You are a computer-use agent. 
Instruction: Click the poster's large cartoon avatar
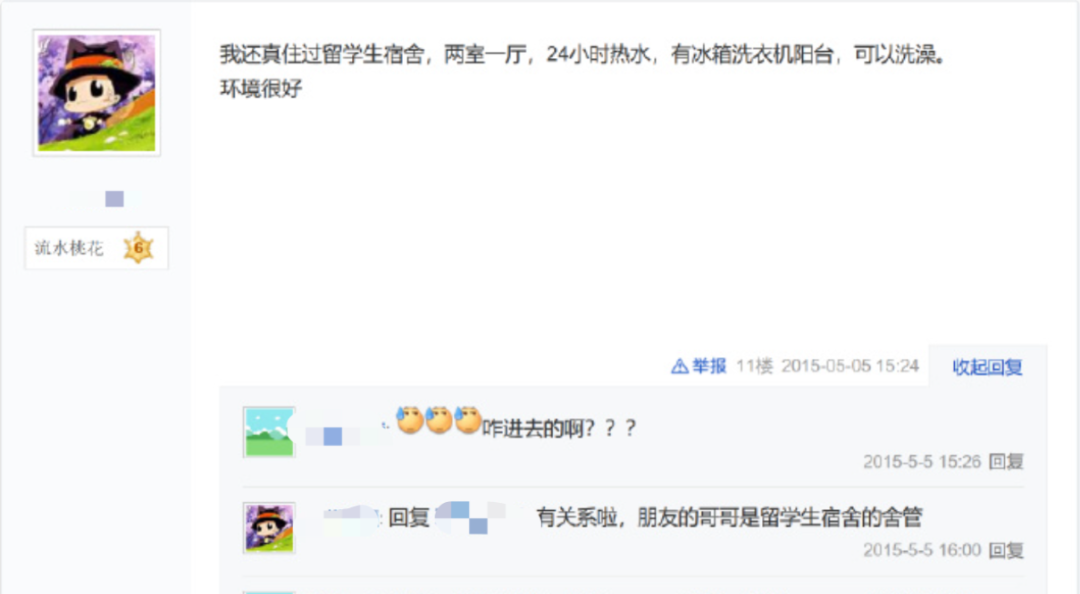point(96,92)
